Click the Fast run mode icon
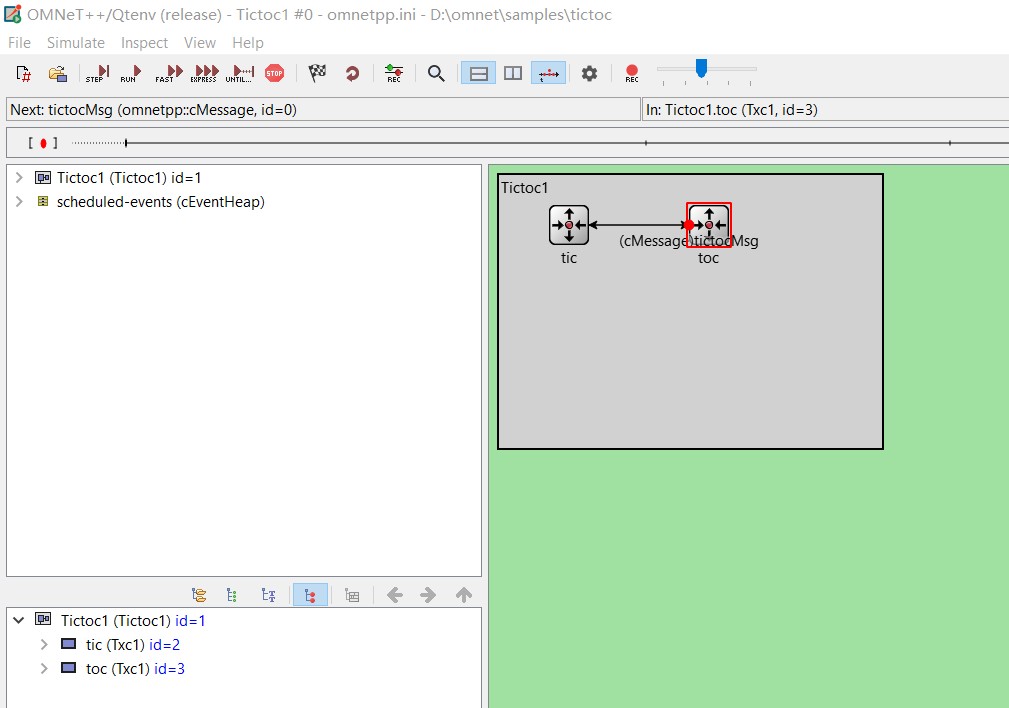Viewport: 1009px width, 708px height. click(168, 72)
